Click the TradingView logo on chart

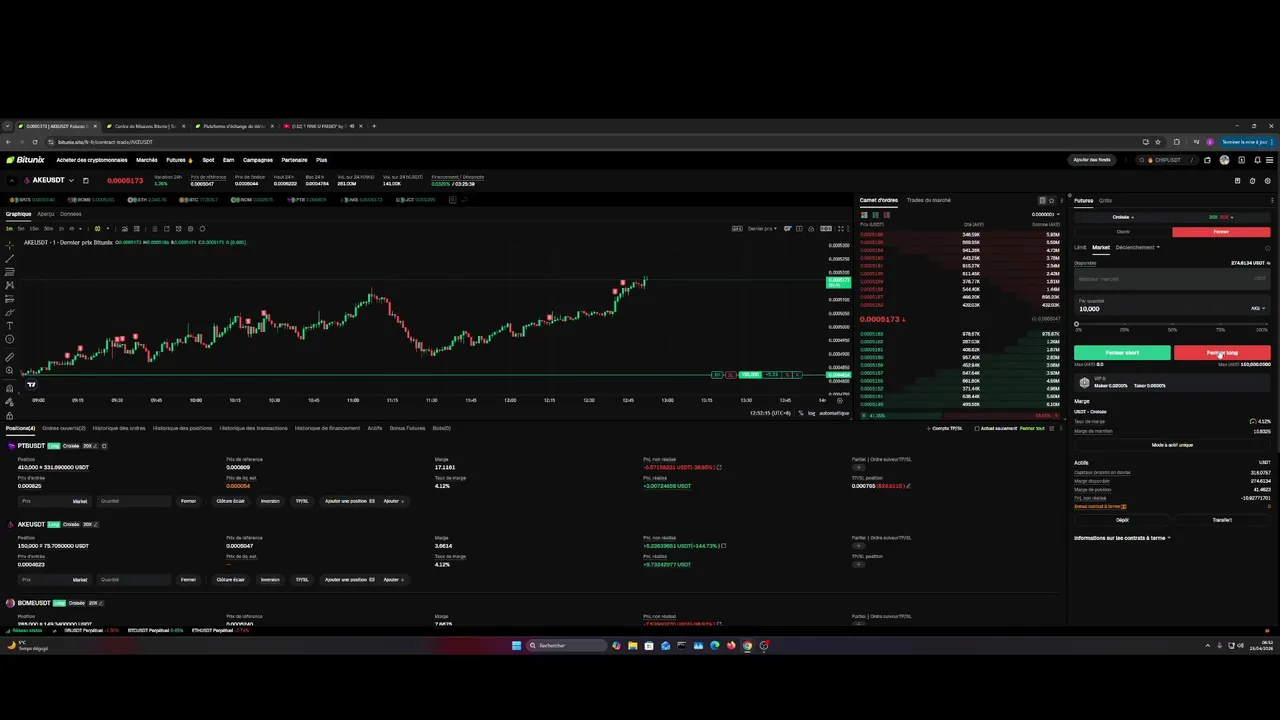coord(31,384)
